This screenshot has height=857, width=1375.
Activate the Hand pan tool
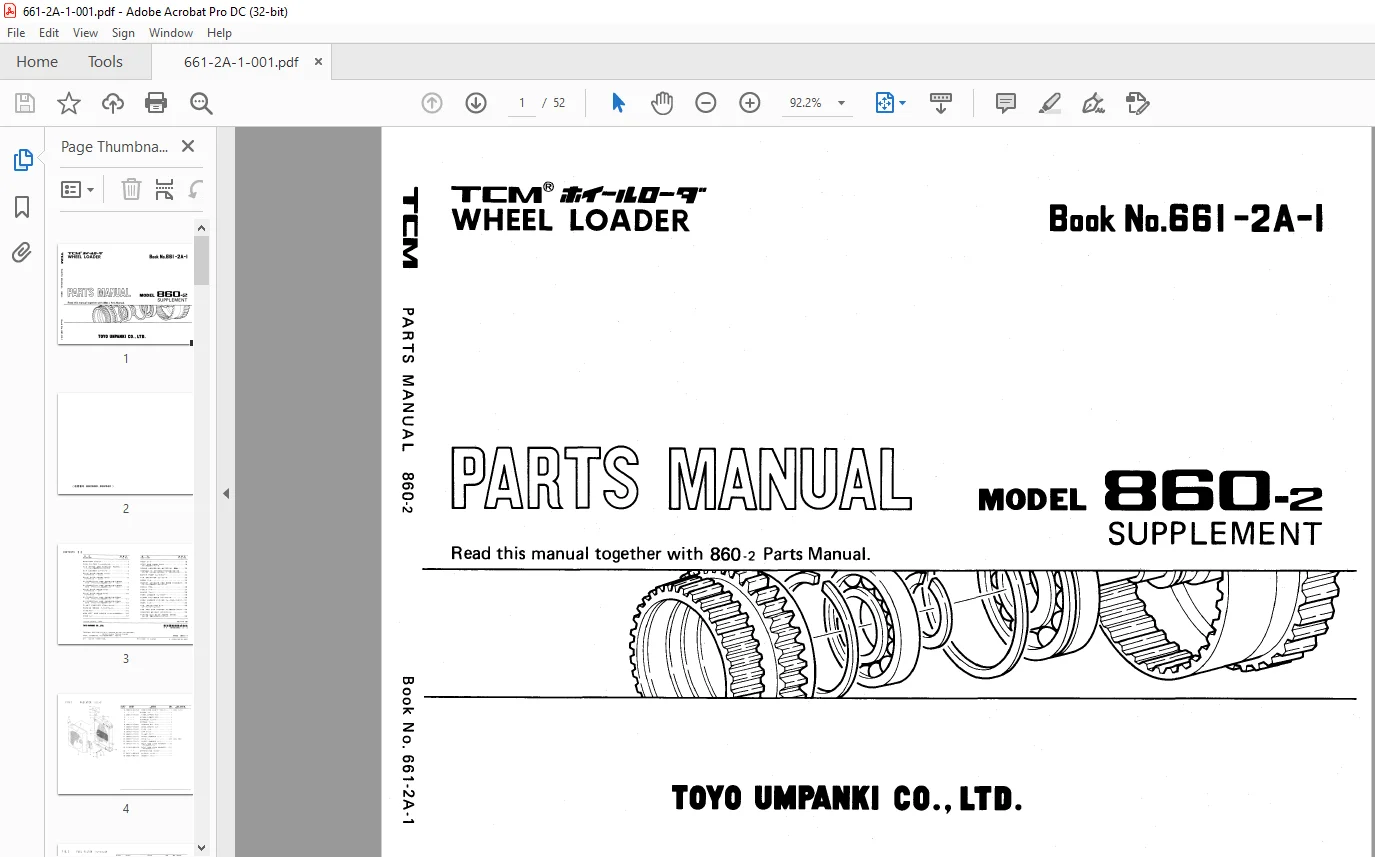(662, 103)
